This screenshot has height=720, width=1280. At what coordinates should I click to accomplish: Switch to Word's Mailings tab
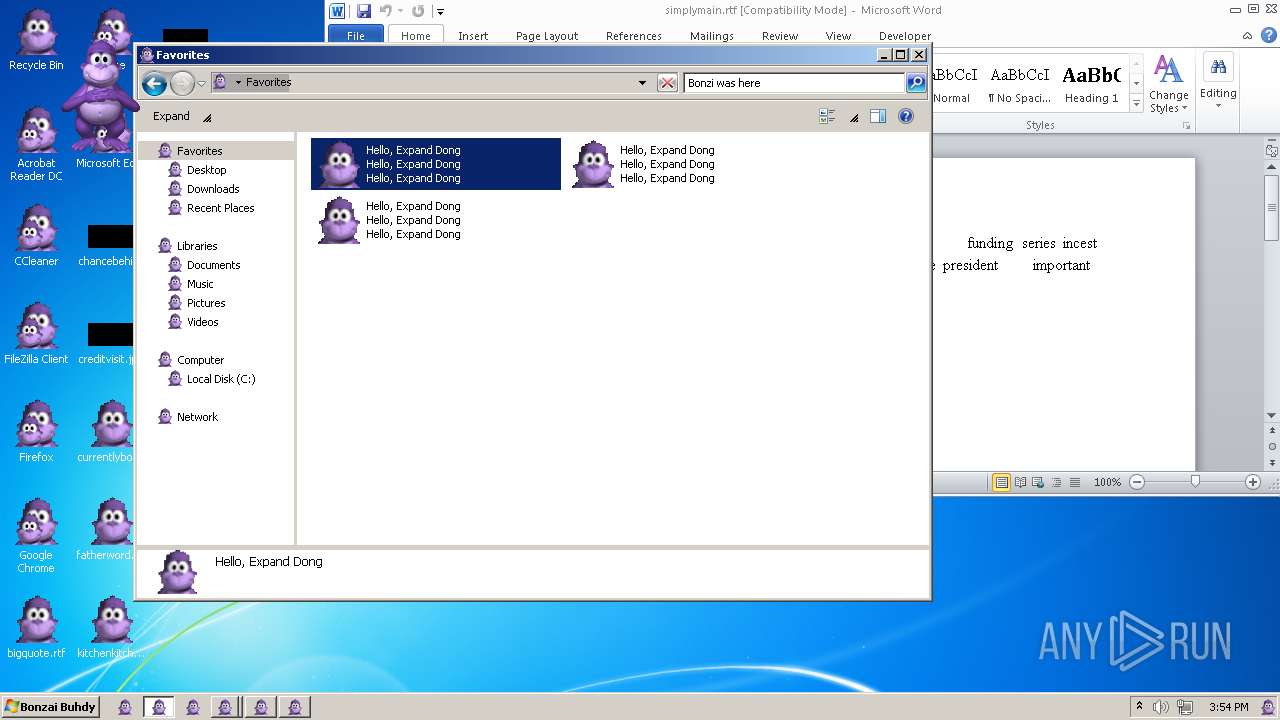712,36
